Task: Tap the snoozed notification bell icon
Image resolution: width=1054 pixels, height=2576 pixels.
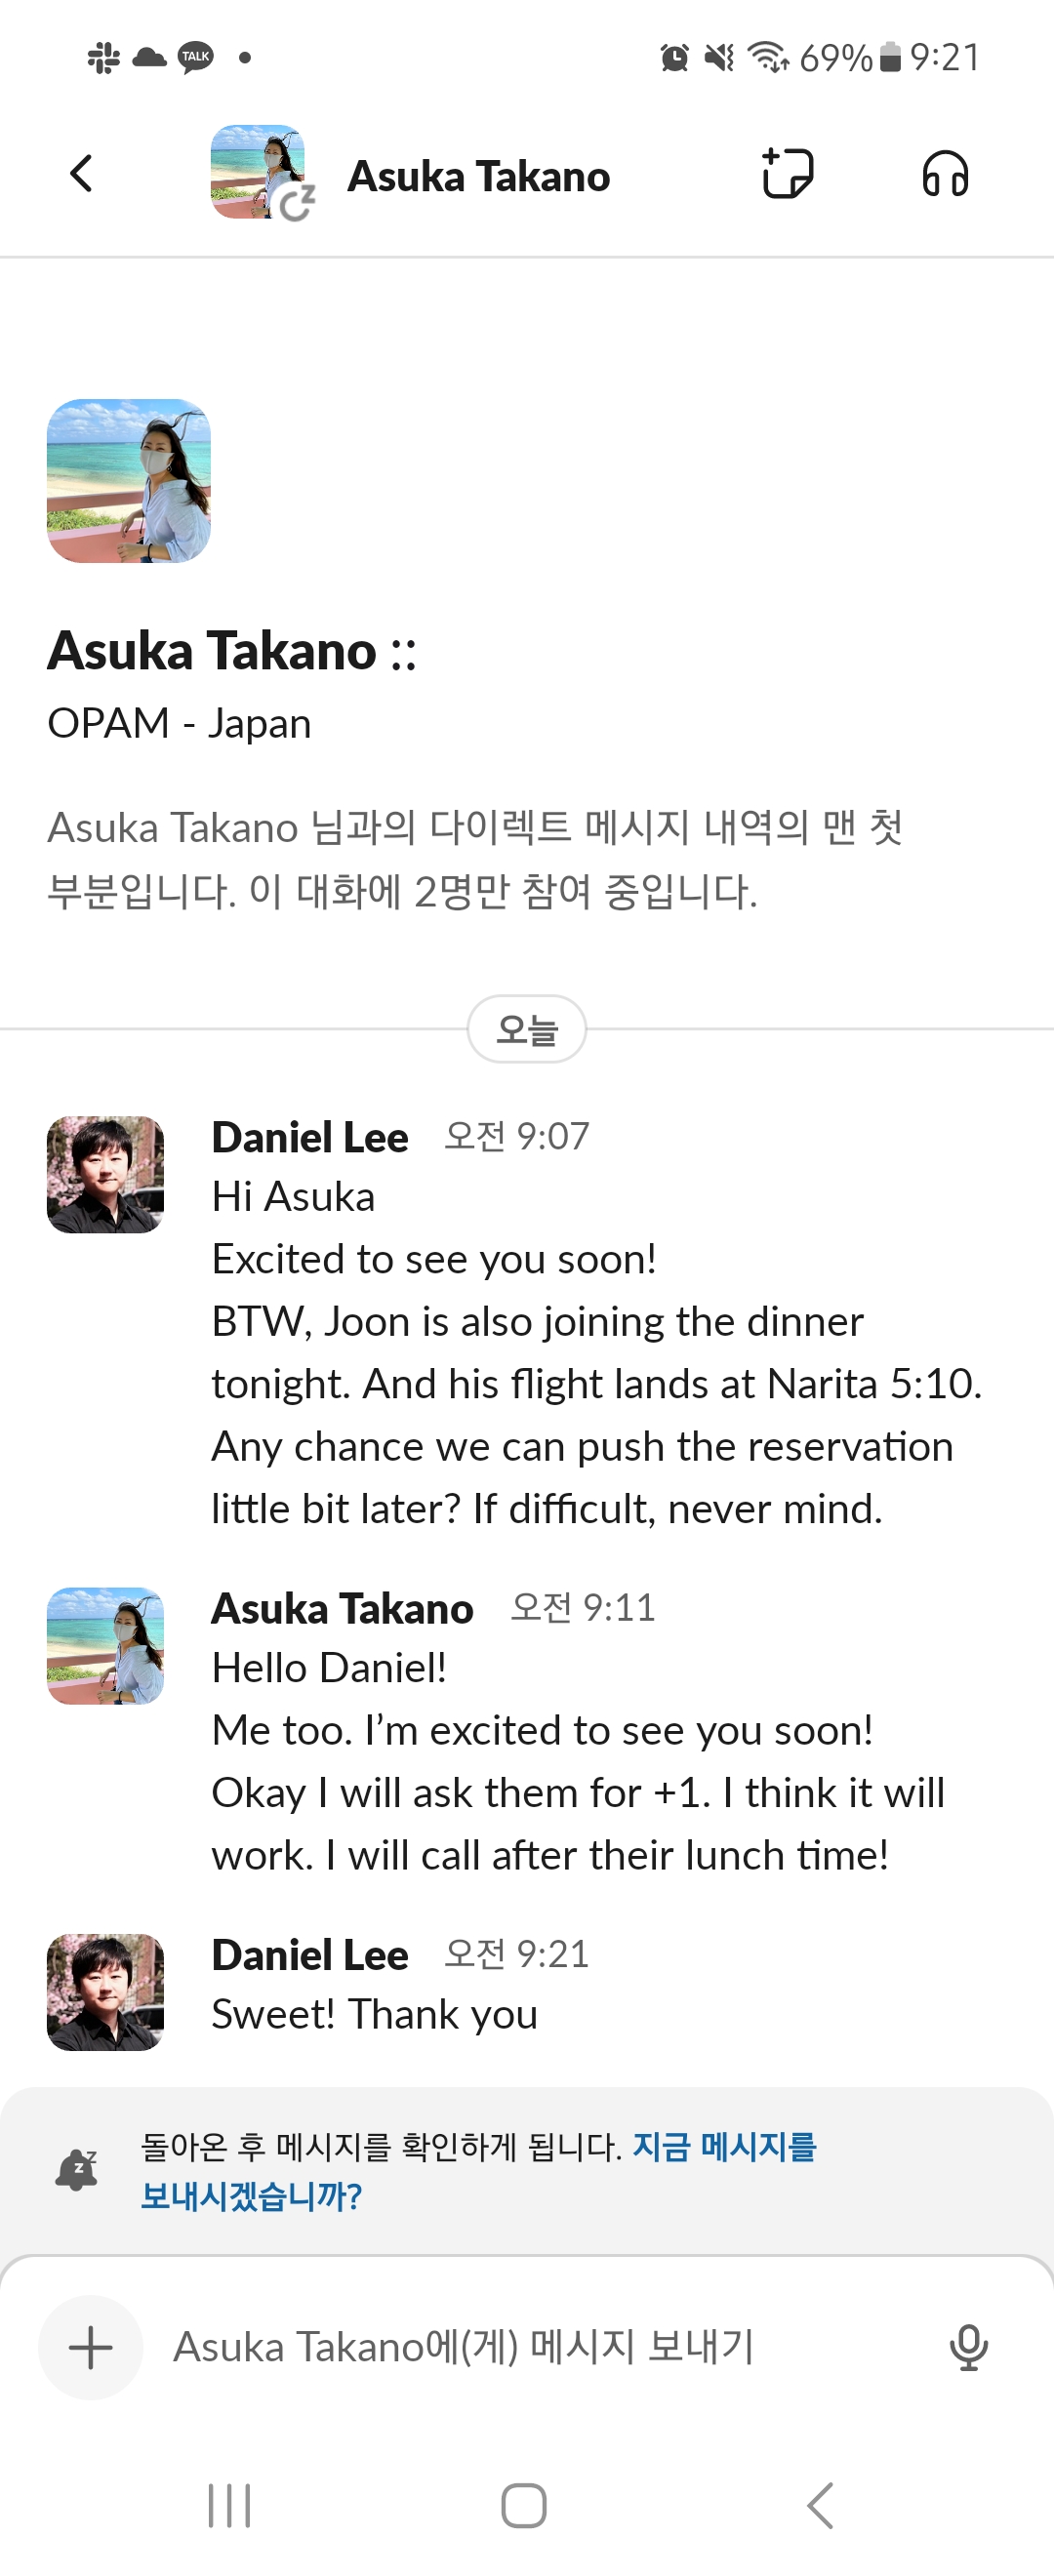Action: [77, 2170]
